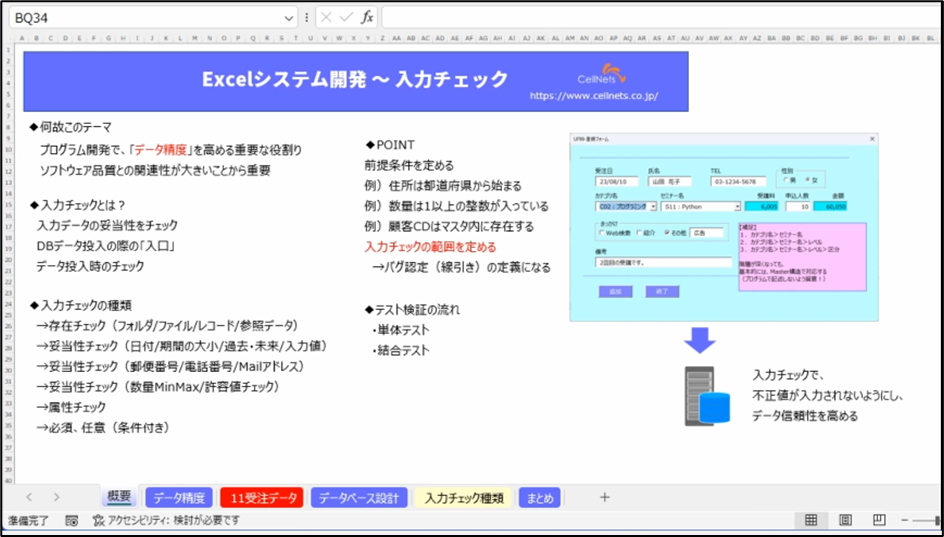The width and height of the screenshot is (944, 537).
Task: Switch to Page Layout view icon
Action: 845,520
